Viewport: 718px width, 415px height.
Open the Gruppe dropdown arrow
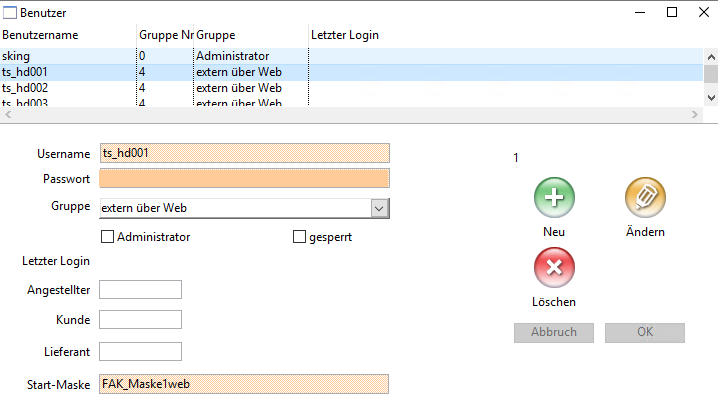point(379,208)
